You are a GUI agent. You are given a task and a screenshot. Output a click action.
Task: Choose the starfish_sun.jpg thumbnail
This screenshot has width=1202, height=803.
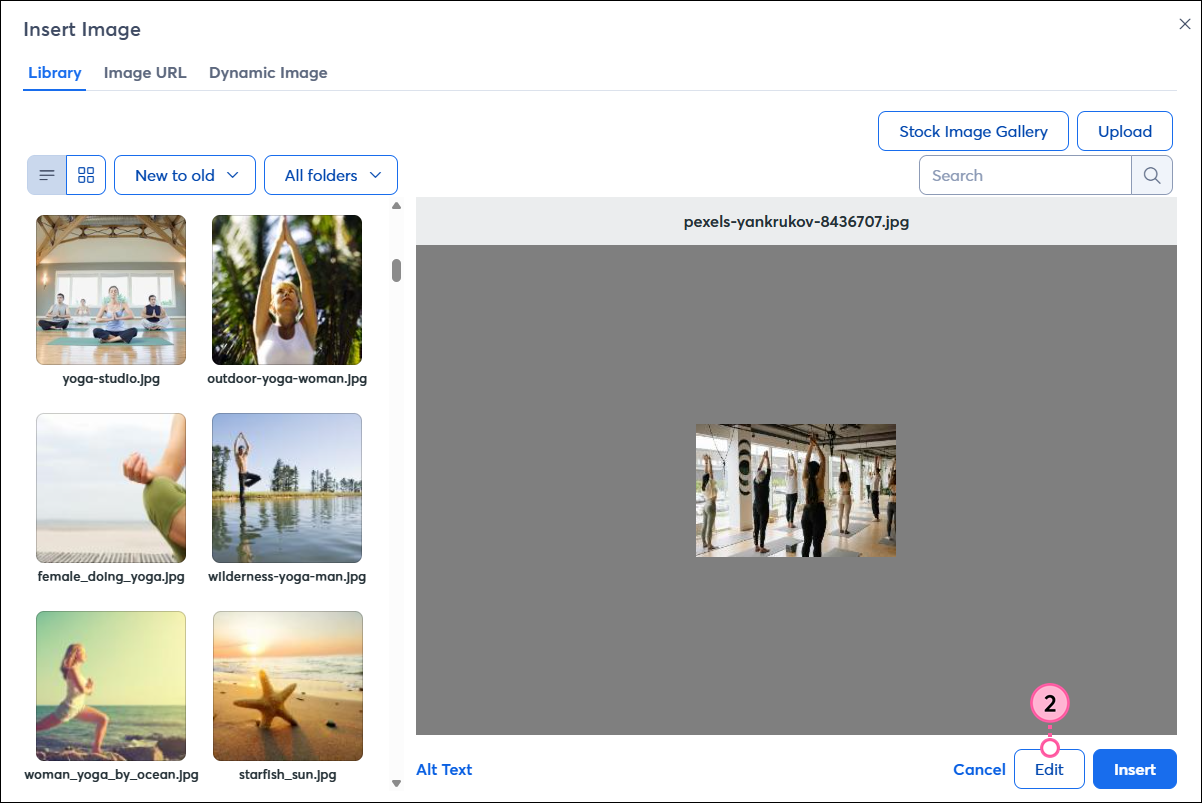[287, 686]
